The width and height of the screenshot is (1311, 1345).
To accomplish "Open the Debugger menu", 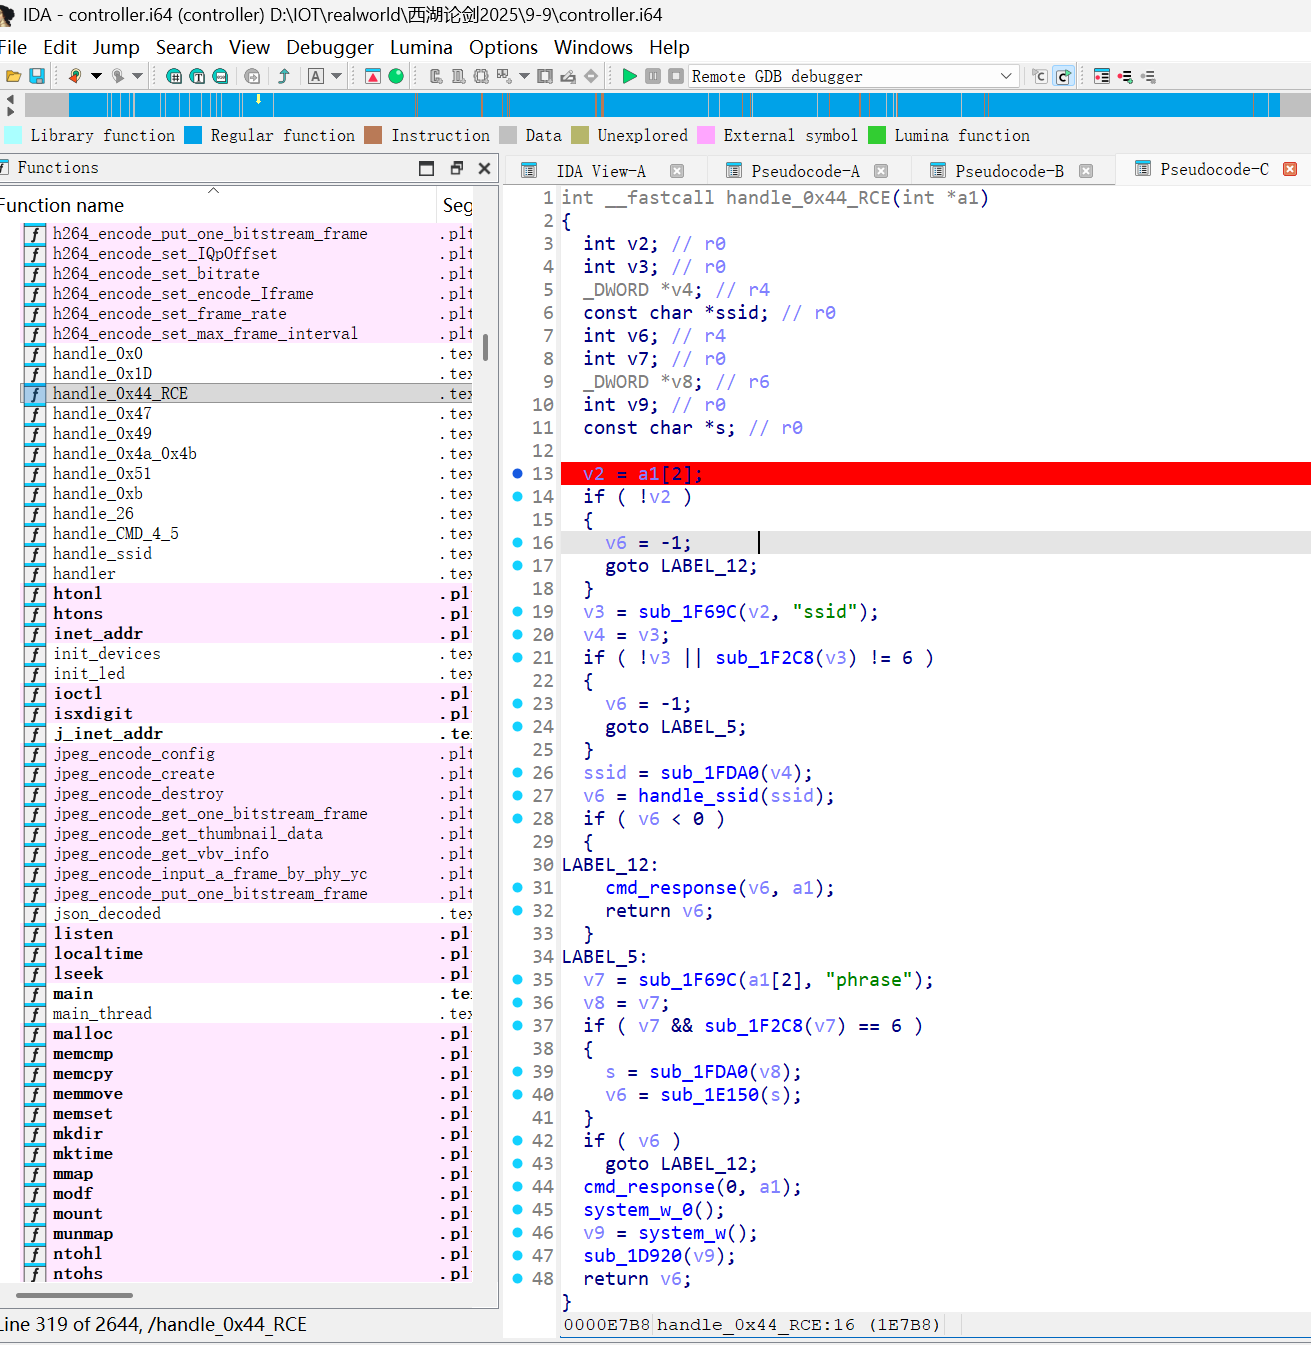I will [x=329, y=47].
